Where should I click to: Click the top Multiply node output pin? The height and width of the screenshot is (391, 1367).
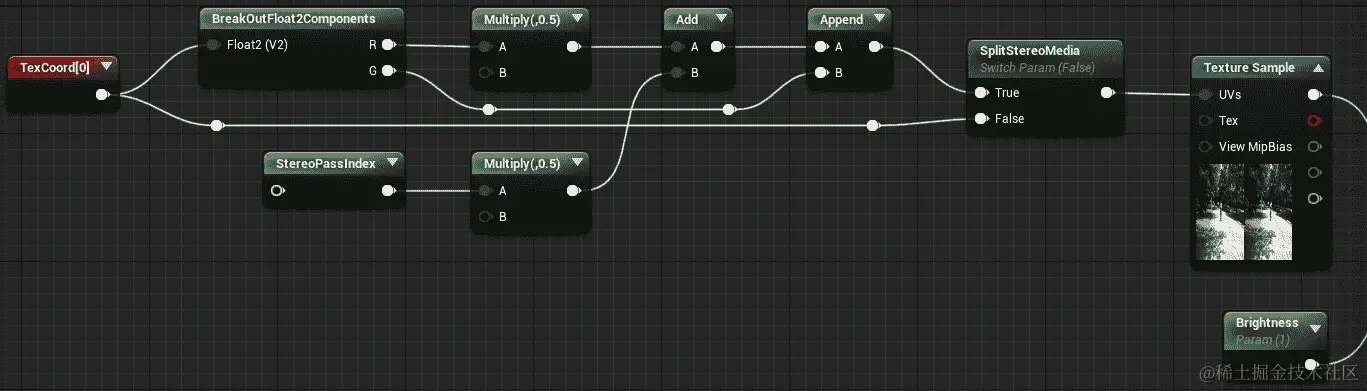pos(574,47)
